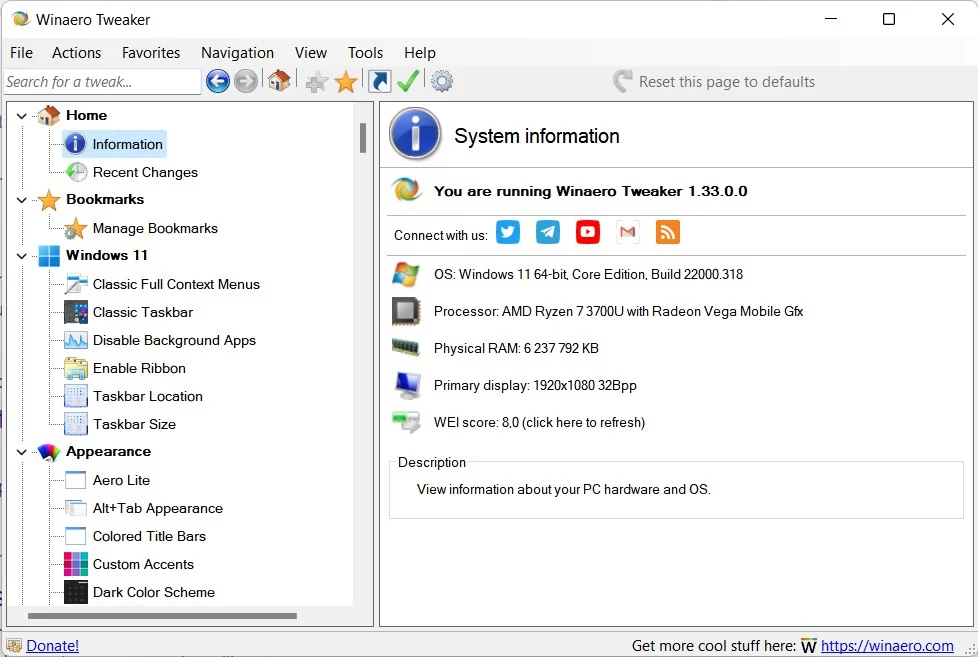Click the Appearance category heading
The image size is (978, 657).
[x=109, y=452]
